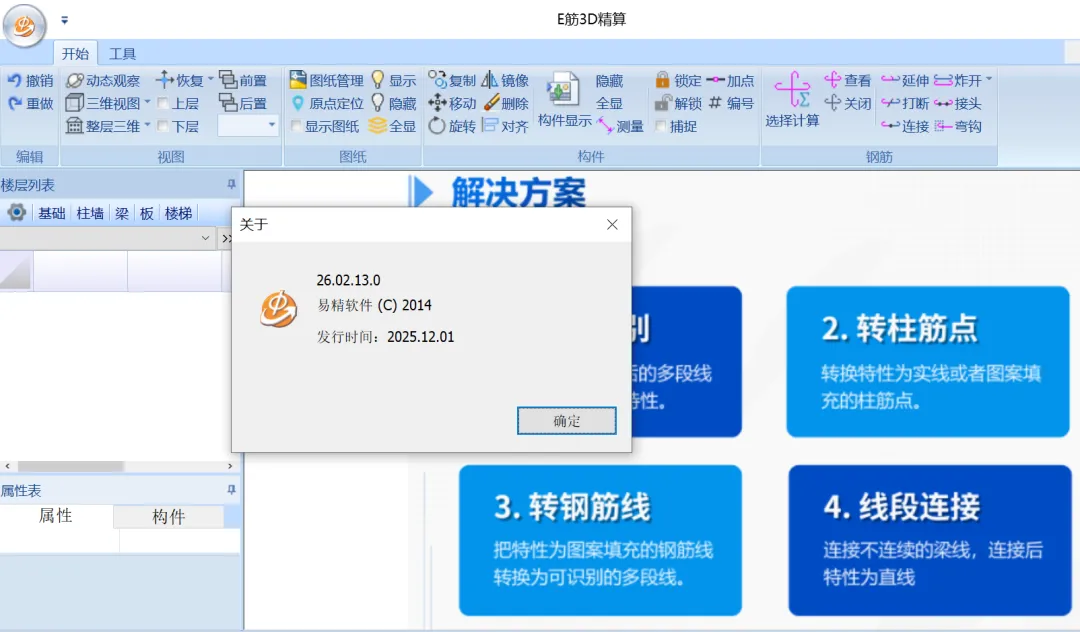Select the 梁 category tab
Viewport: 1080px width, 632px height.
pos(122,213)
